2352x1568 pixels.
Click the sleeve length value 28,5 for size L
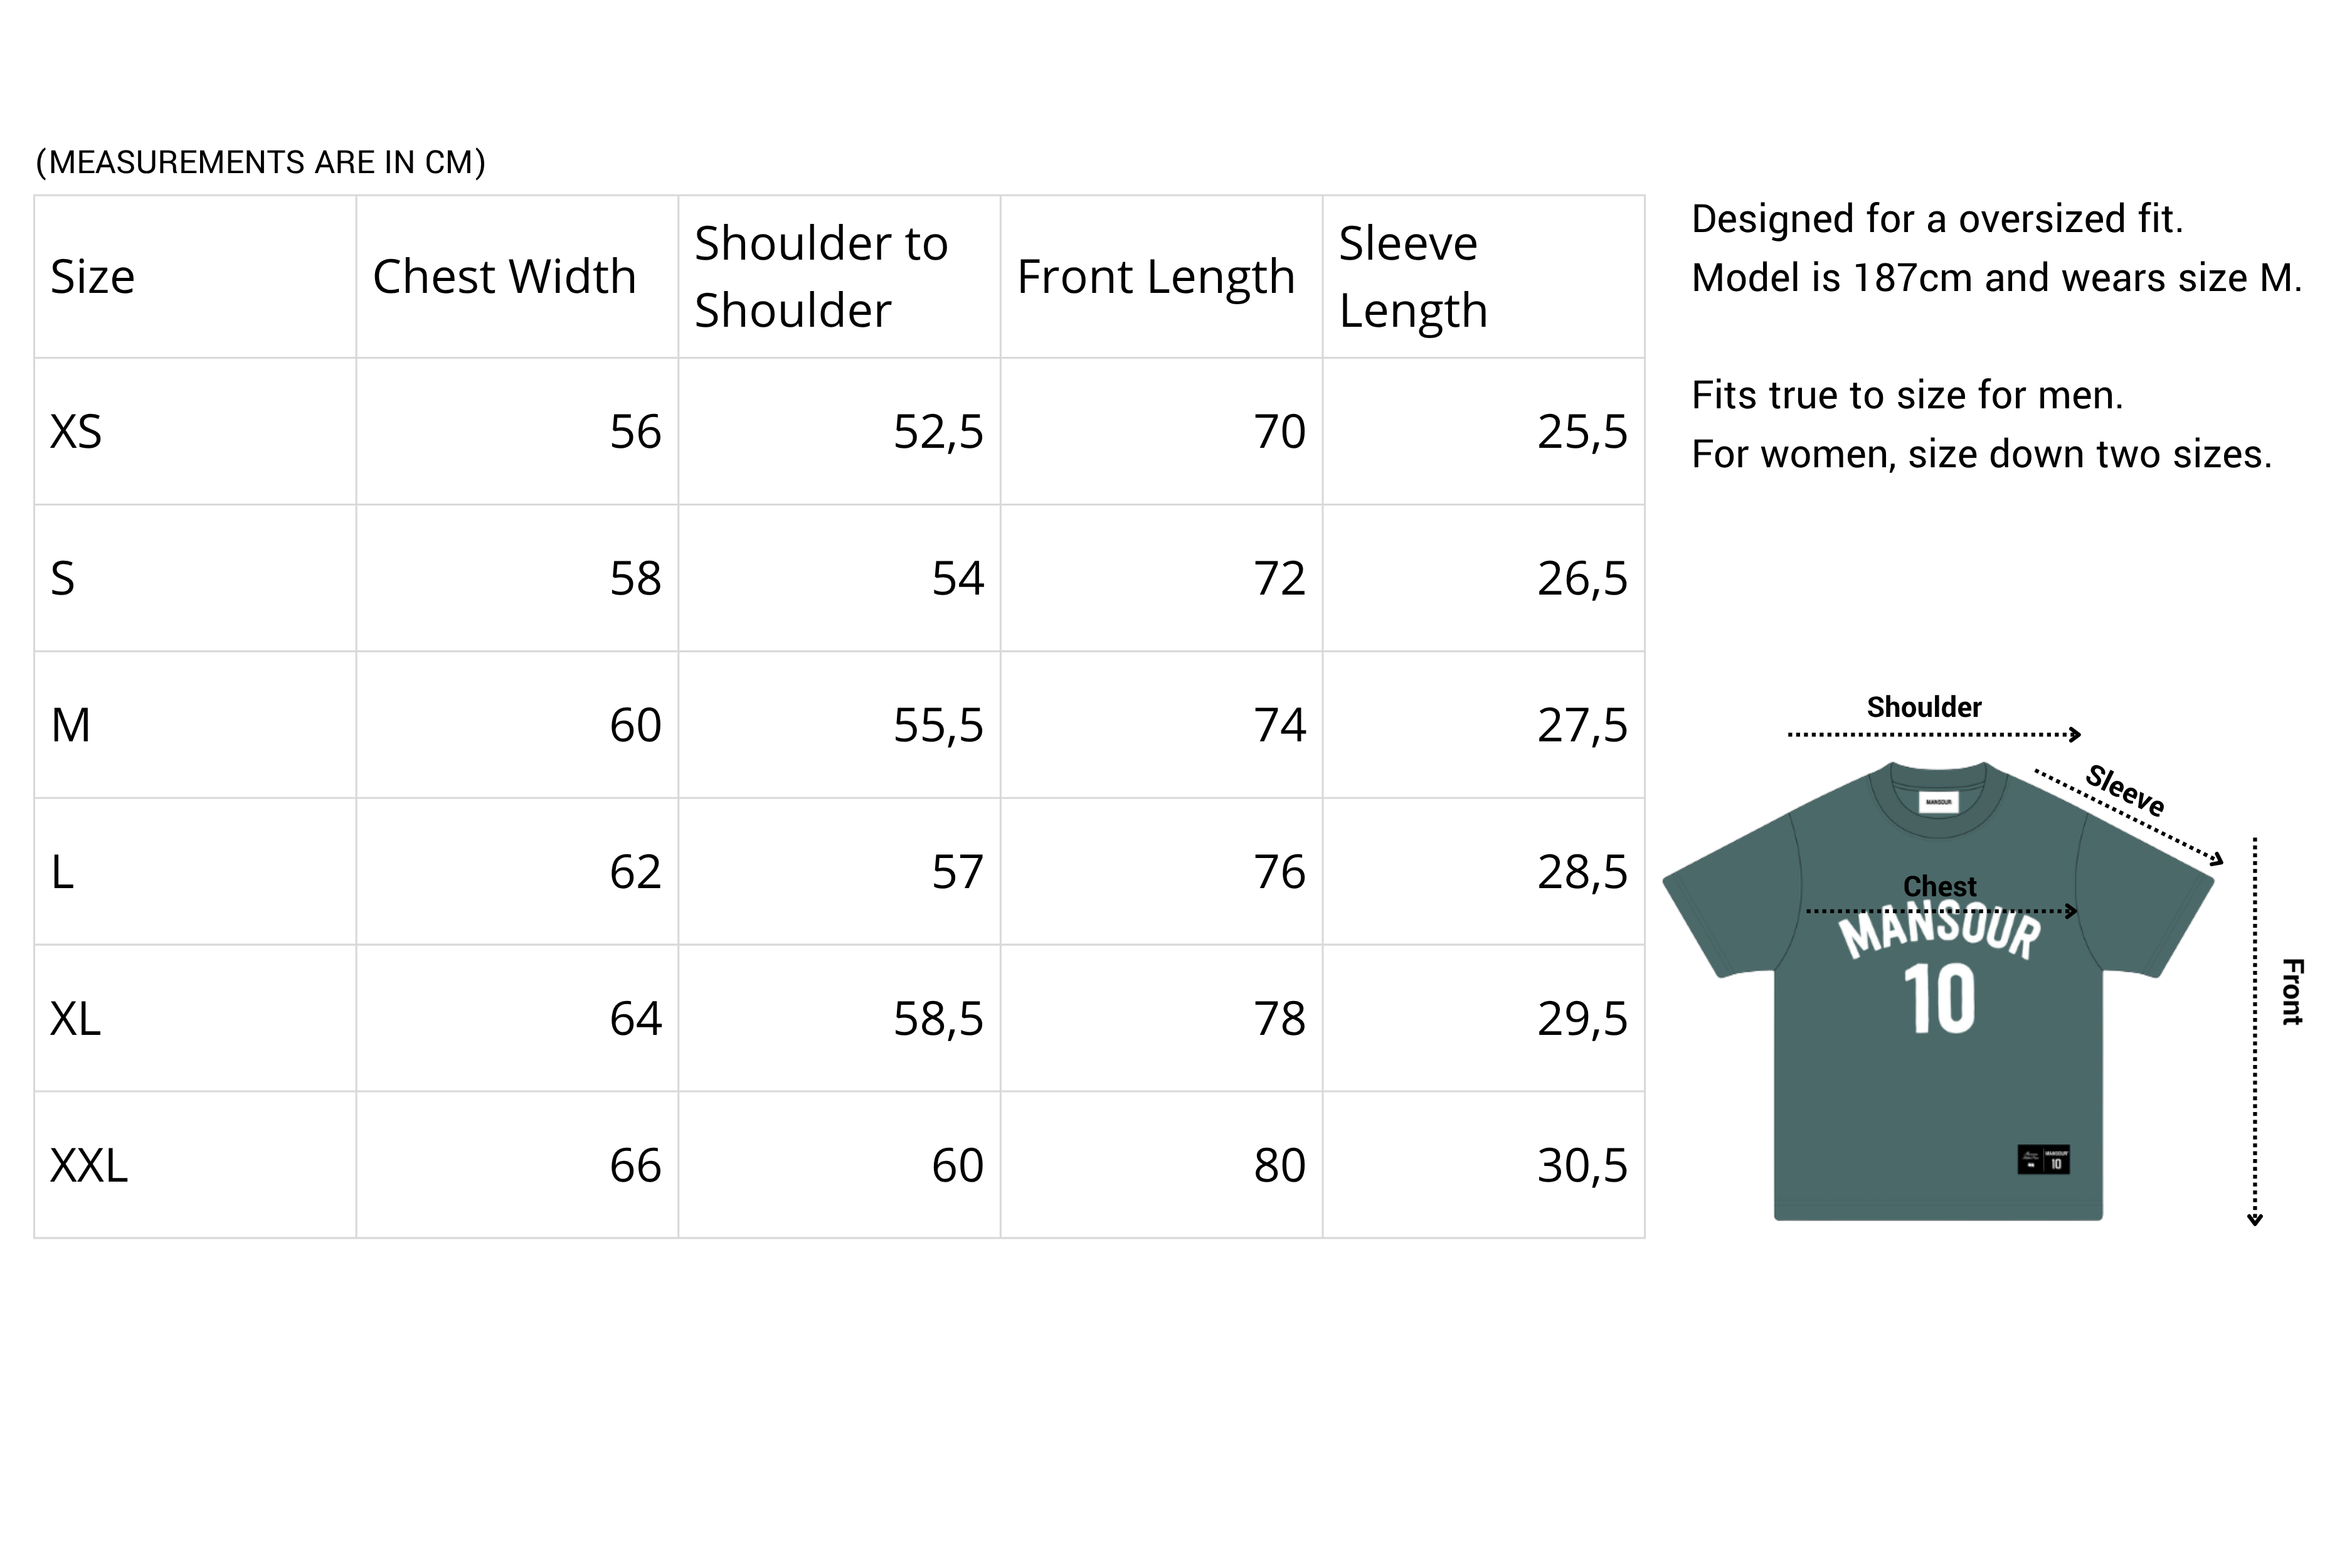(1582, 872)
